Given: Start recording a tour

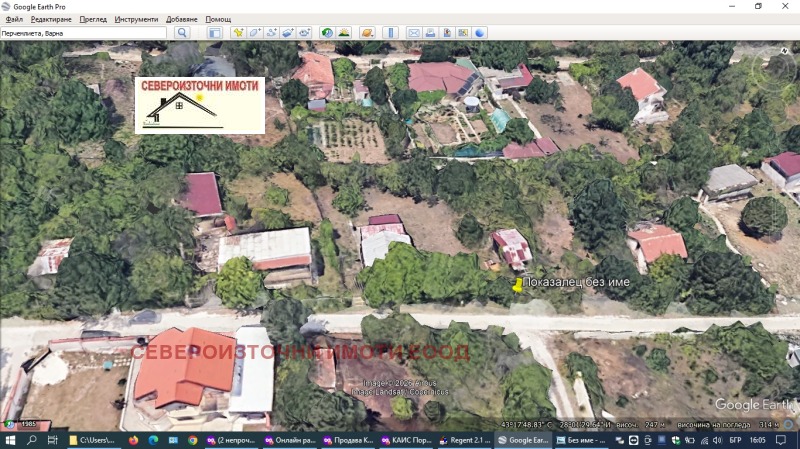Looking at the screenshot, I should coord(305,33).
